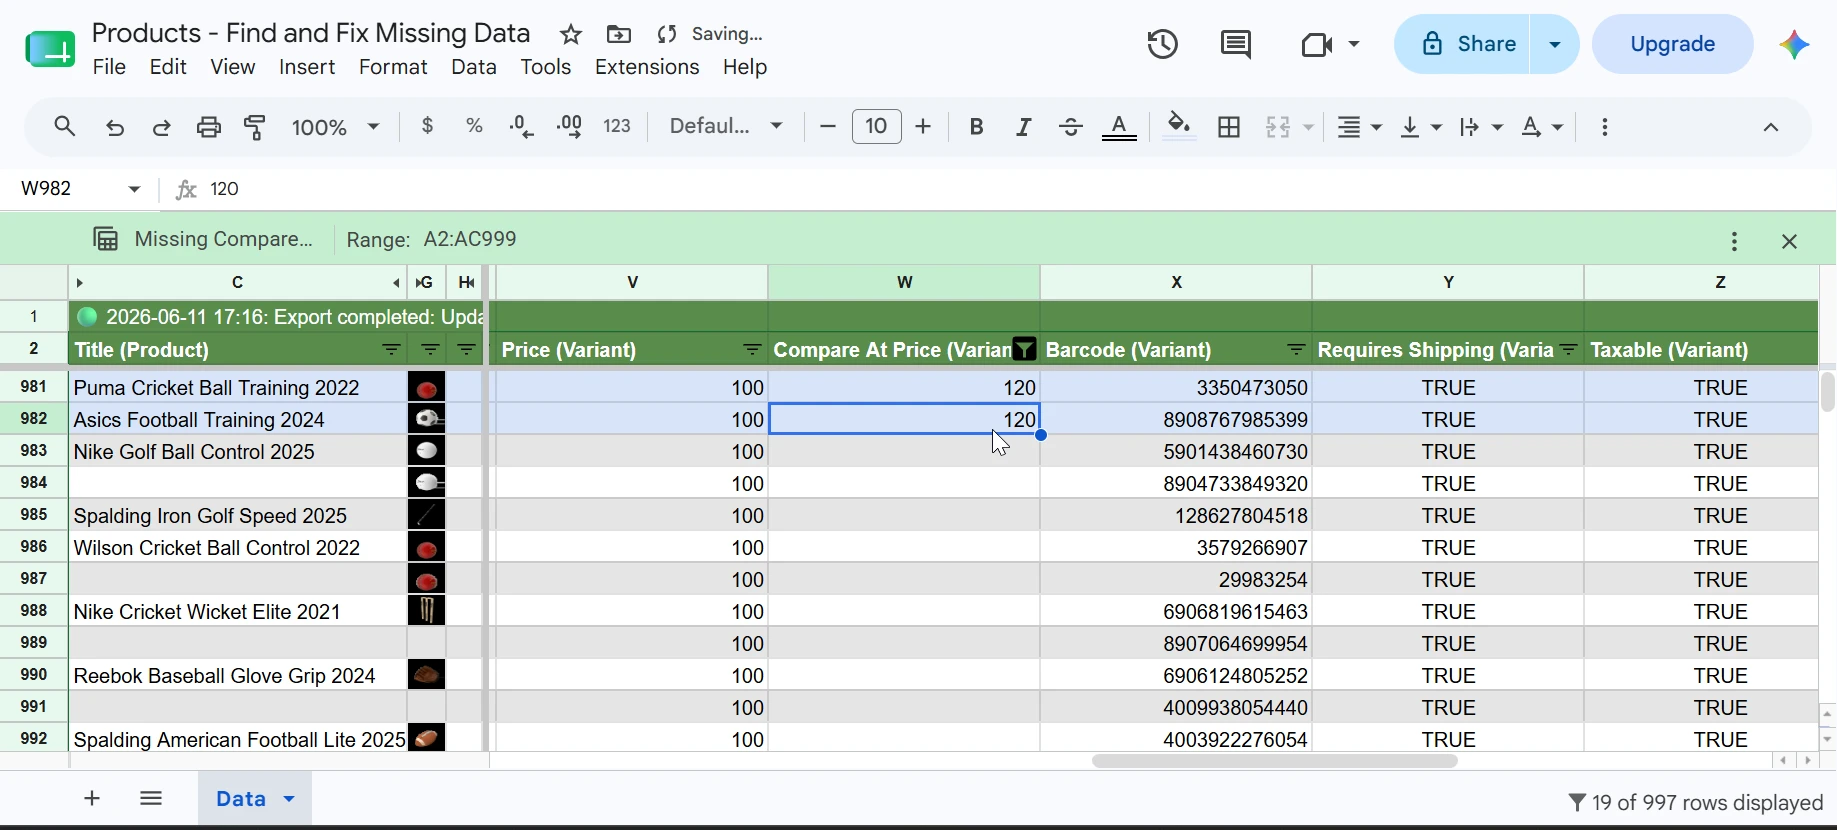1837x830 pixels.
Task: Open the Name box dropdown arrow
Action: (135, 189)
